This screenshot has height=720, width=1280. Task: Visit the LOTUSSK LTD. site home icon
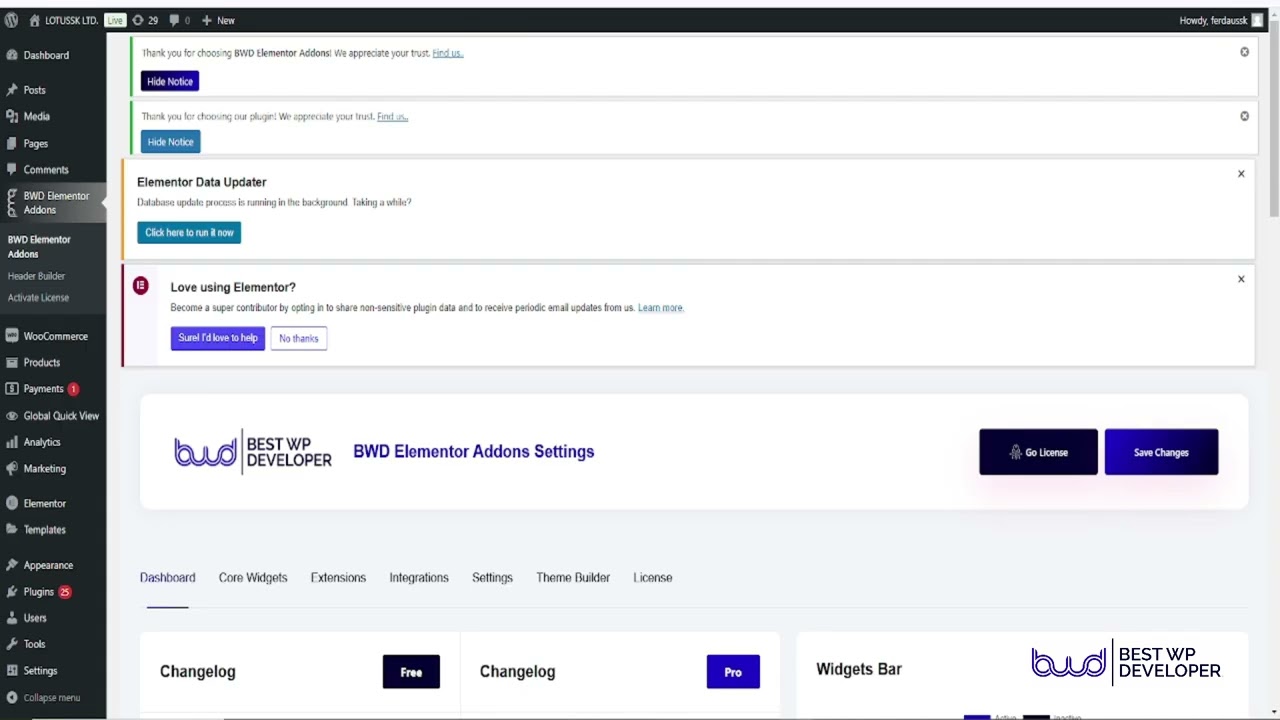(x=34, y=20)
